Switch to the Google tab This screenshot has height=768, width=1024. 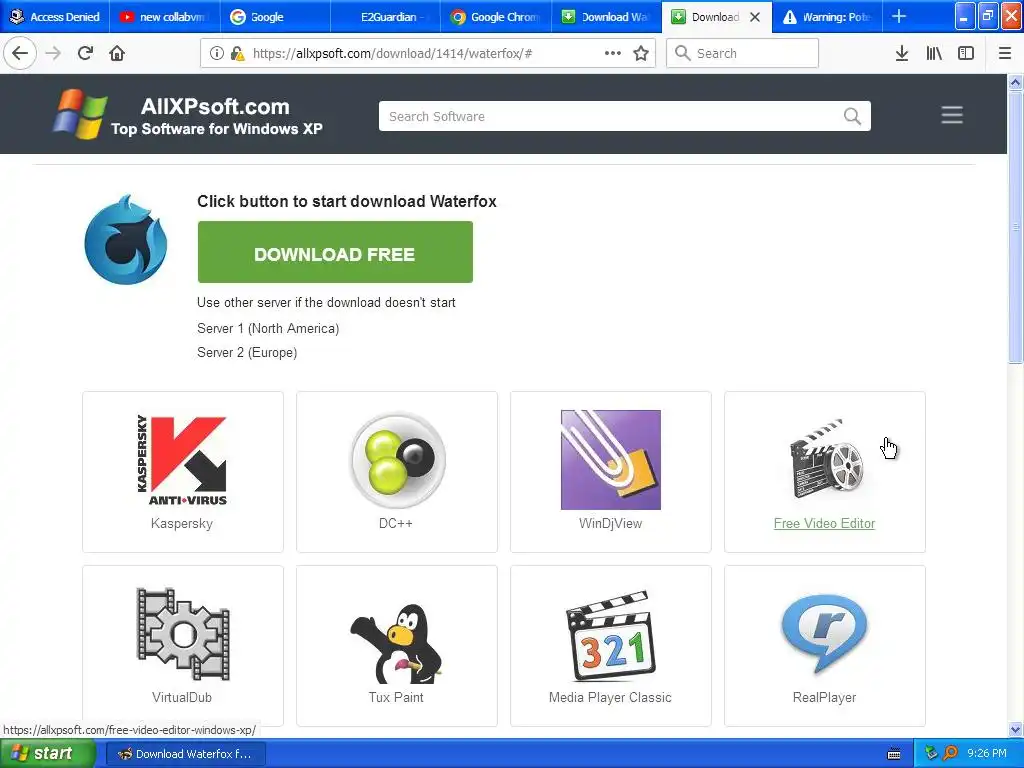tap(275, 16)
